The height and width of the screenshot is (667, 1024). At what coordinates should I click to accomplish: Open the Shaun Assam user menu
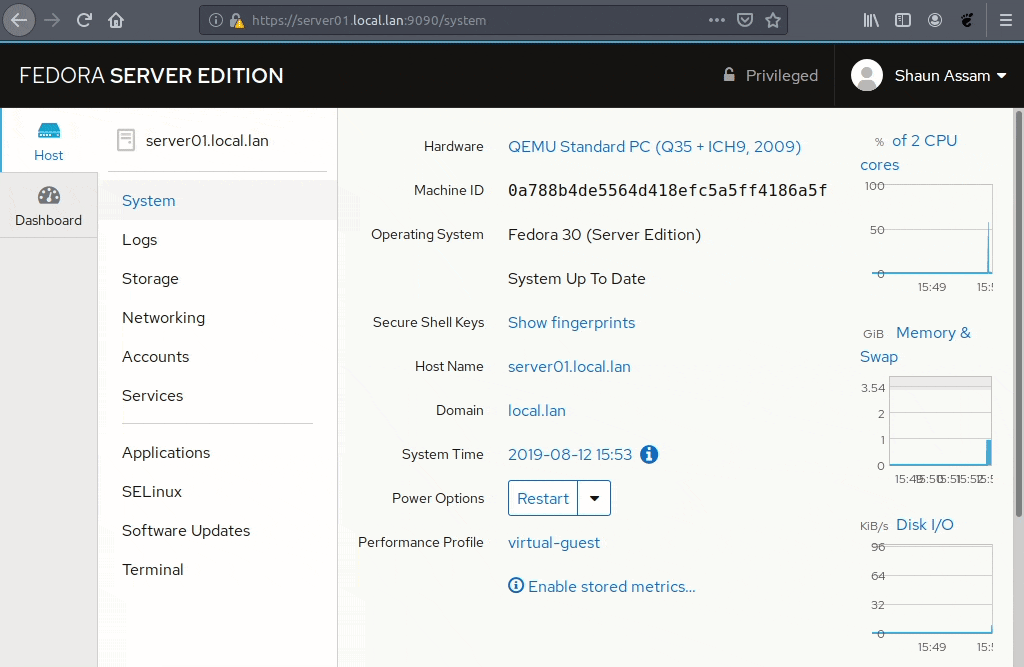point(929,75)
